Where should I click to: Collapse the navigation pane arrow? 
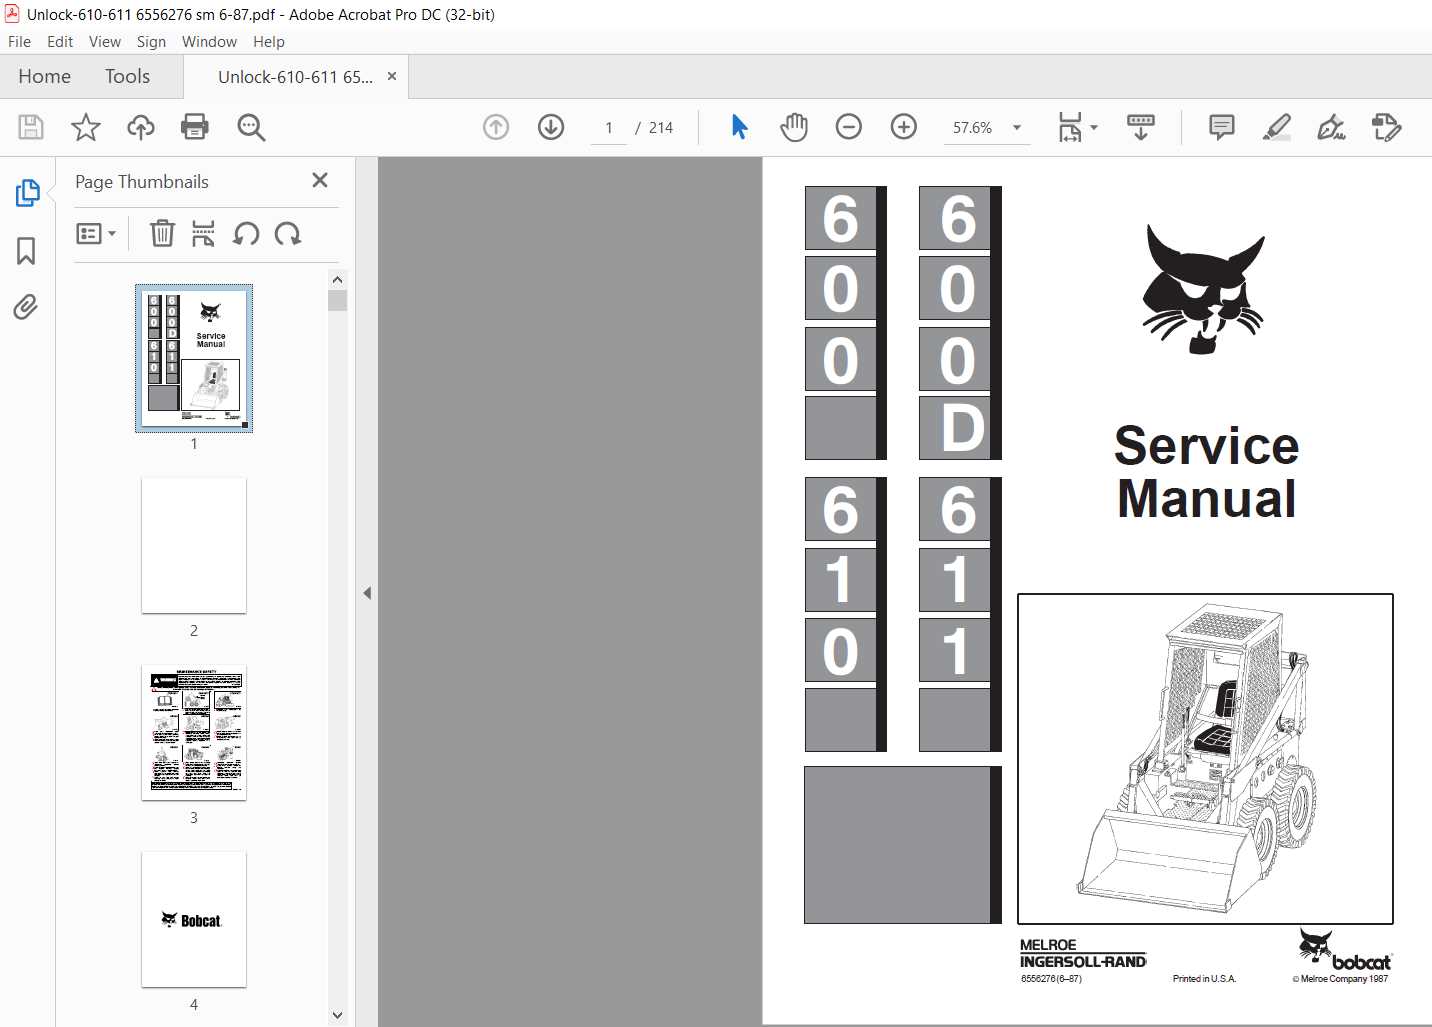click(x=367, y=593)
